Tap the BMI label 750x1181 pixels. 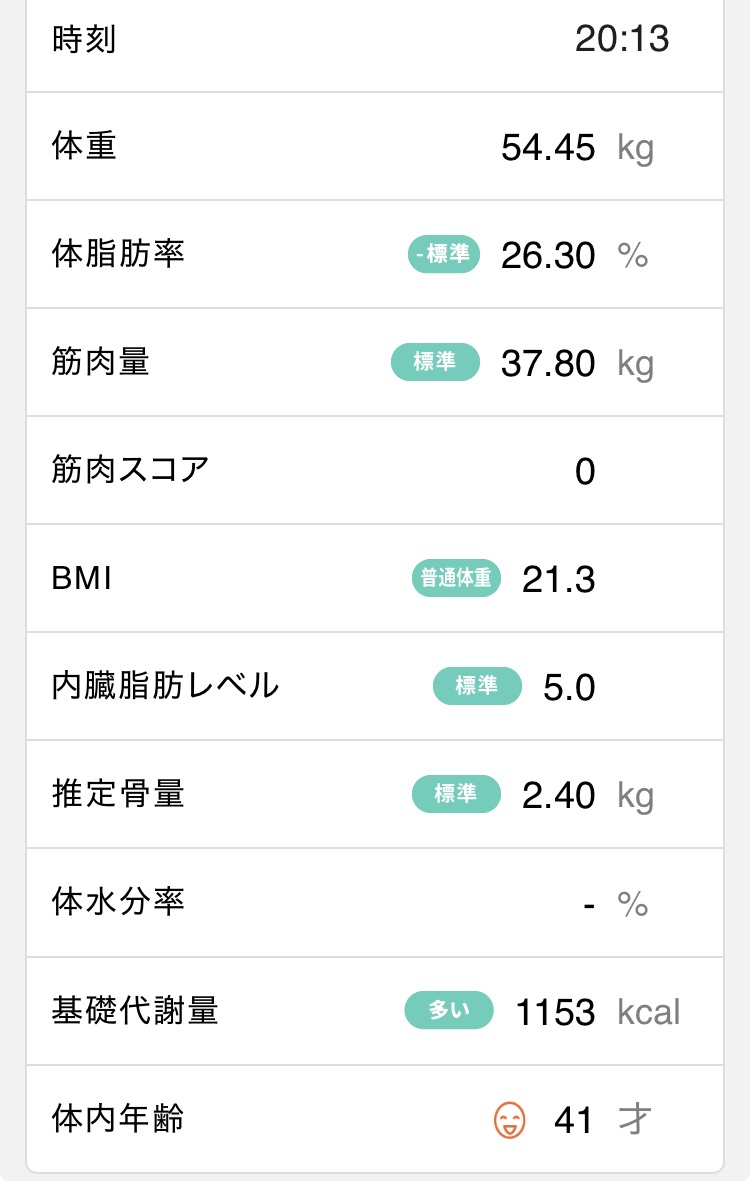pyautogui.click(x=81, y=578)
